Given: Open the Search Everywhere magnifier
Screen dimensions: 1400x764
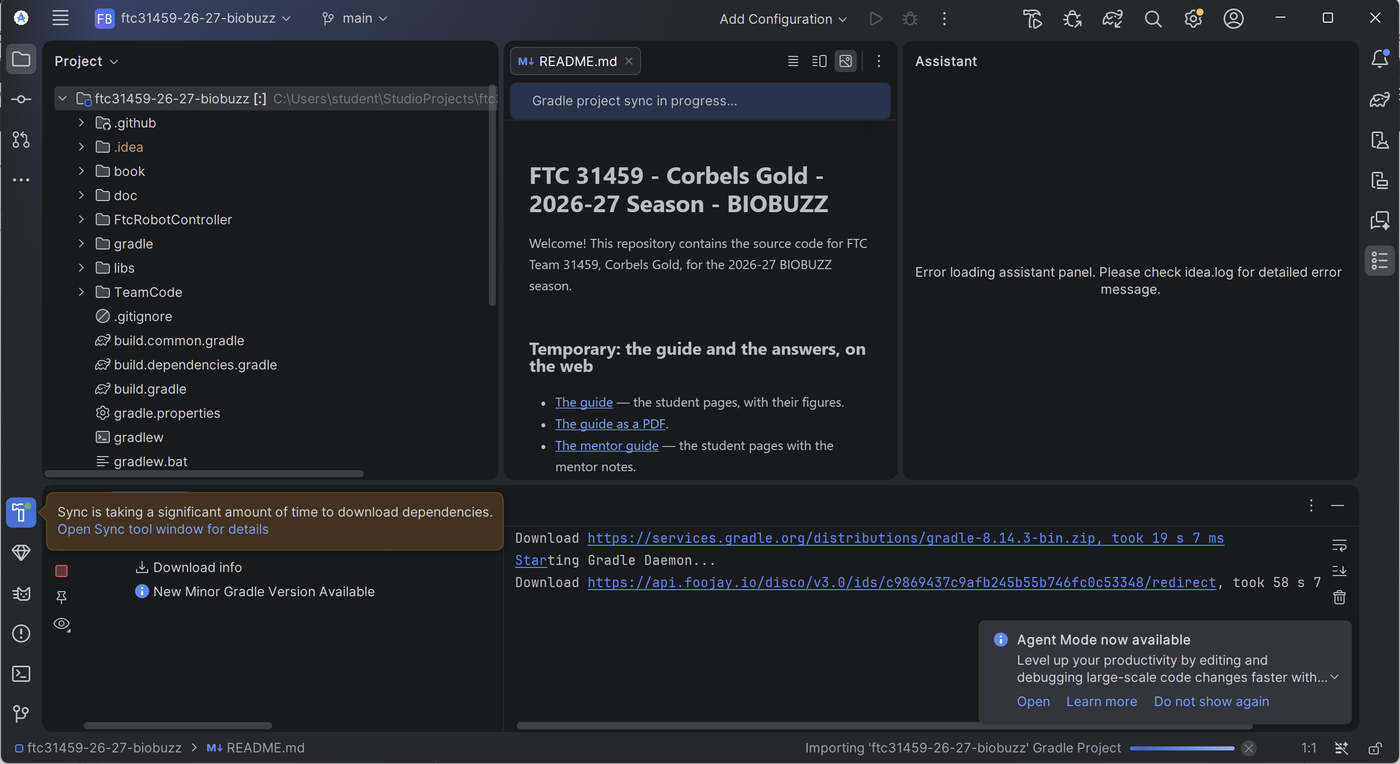Looking at the screenshot, I should pos(1153,19).
